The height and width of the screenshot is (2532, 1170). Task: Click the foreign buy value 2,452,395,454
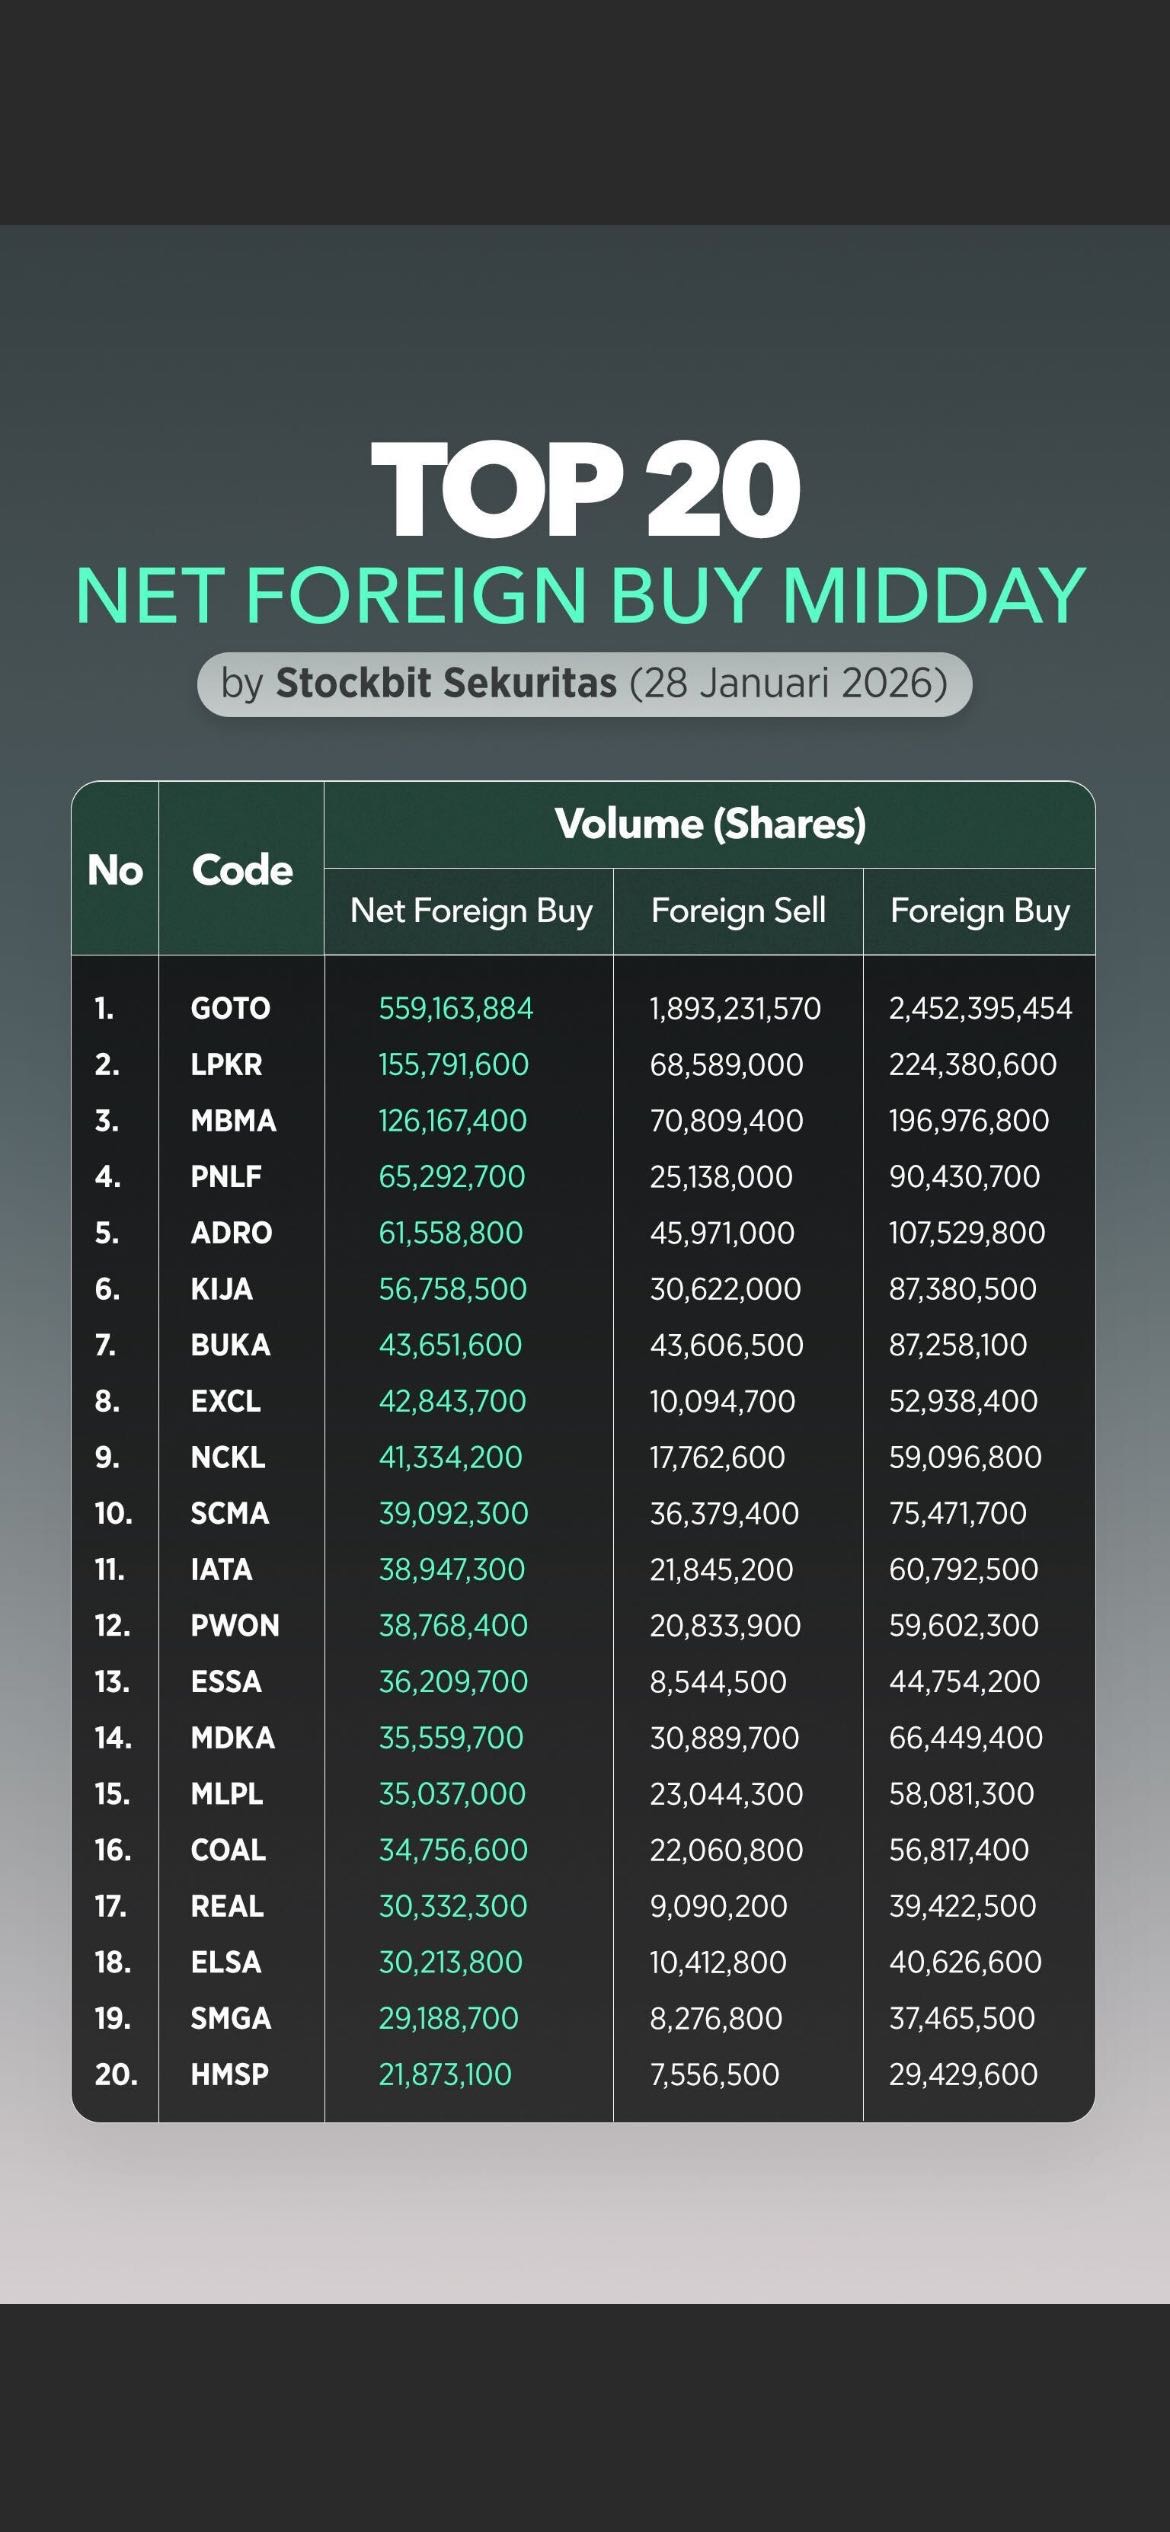click(980, 1008)
